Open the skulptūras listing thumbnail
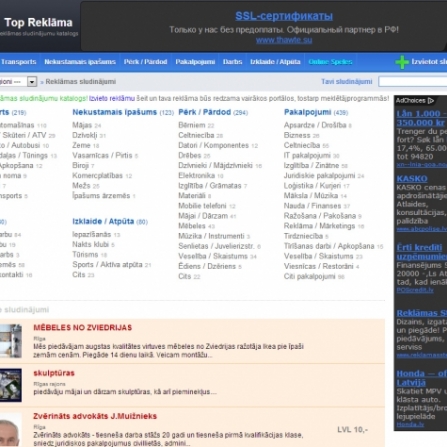The image size is (447, 447). 11,385
